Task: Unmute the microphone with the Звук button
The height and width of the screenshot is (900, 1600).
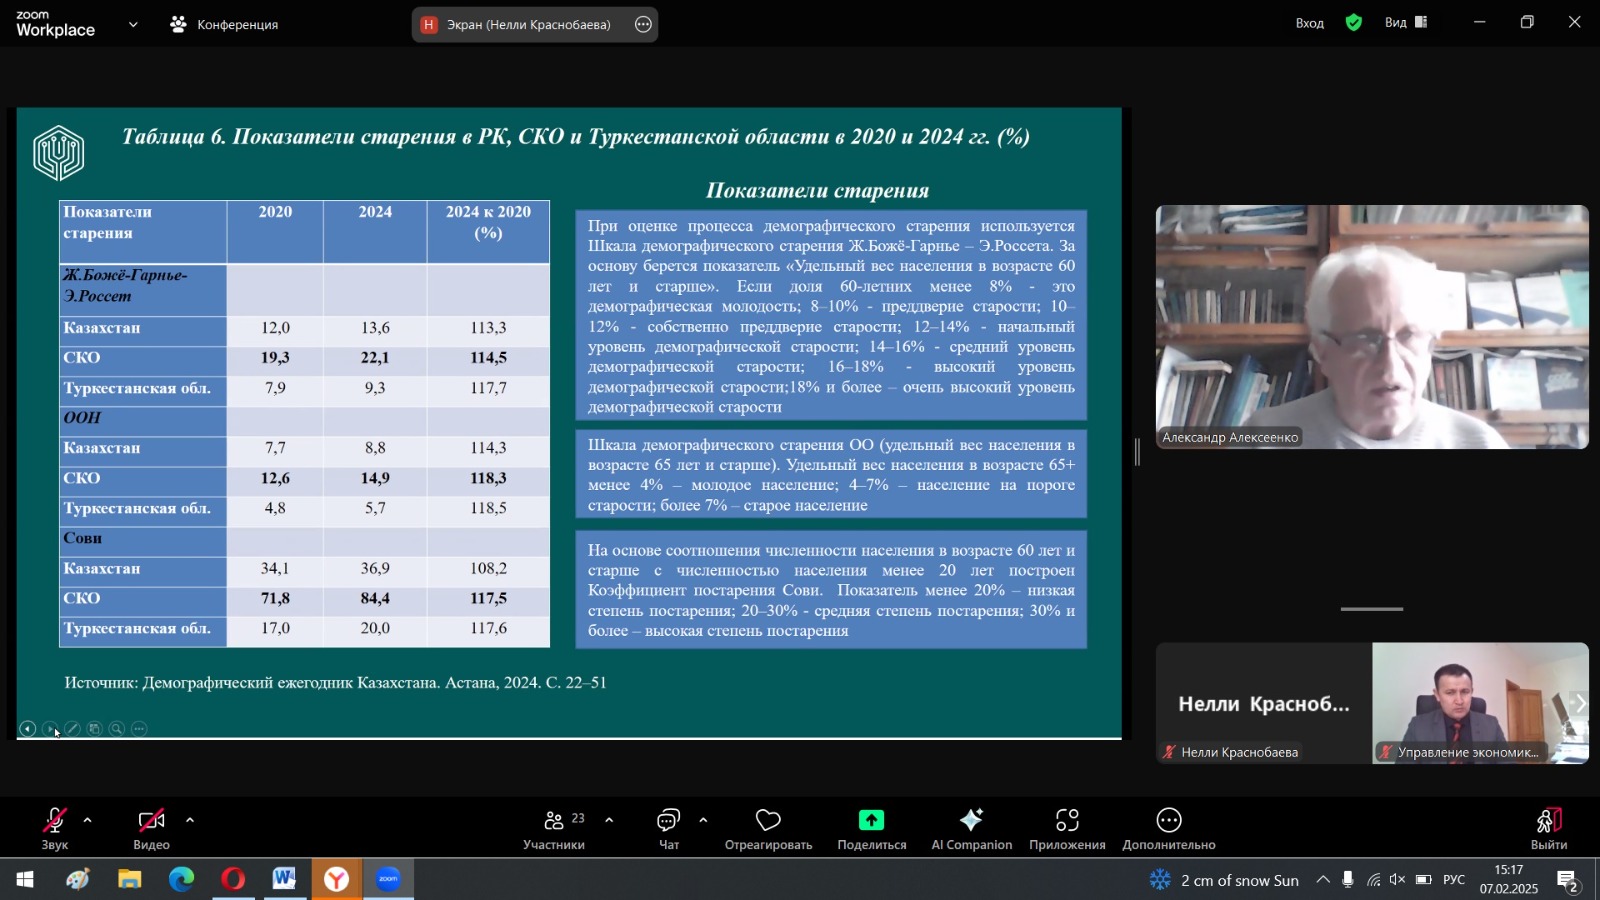Action: point(54,828)
